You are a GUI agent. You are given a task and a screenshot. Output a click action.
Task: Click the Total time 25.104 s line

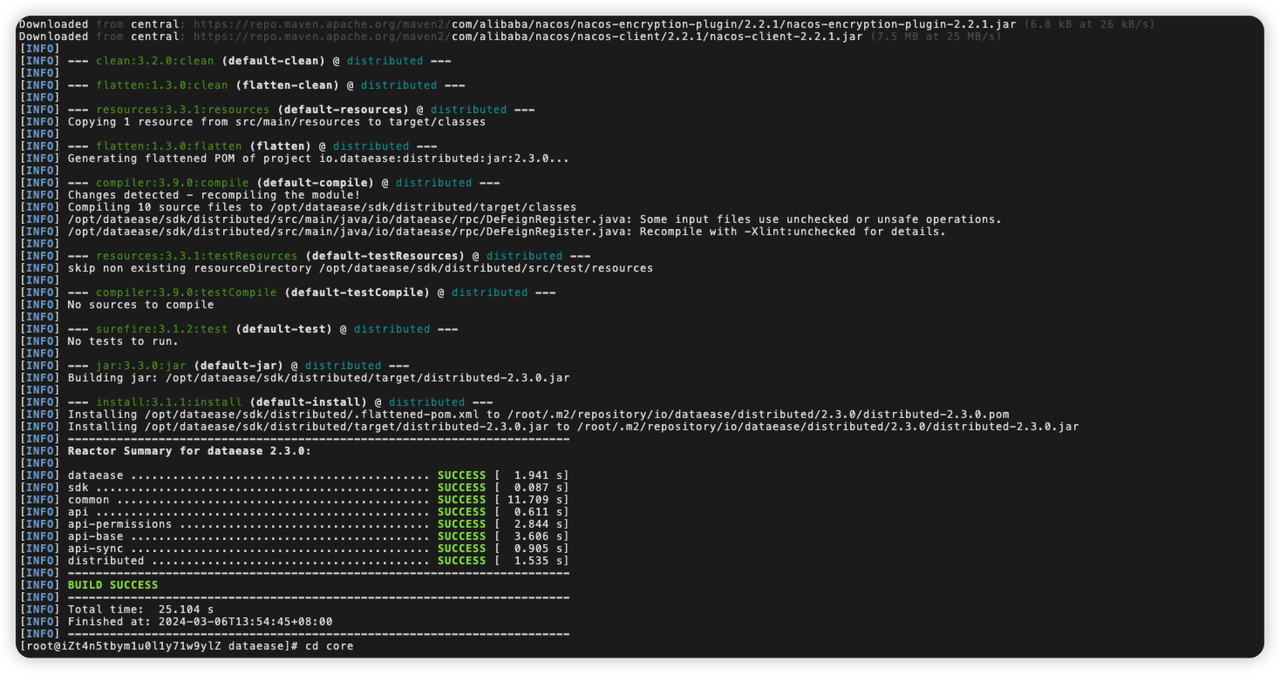point(140,609)
